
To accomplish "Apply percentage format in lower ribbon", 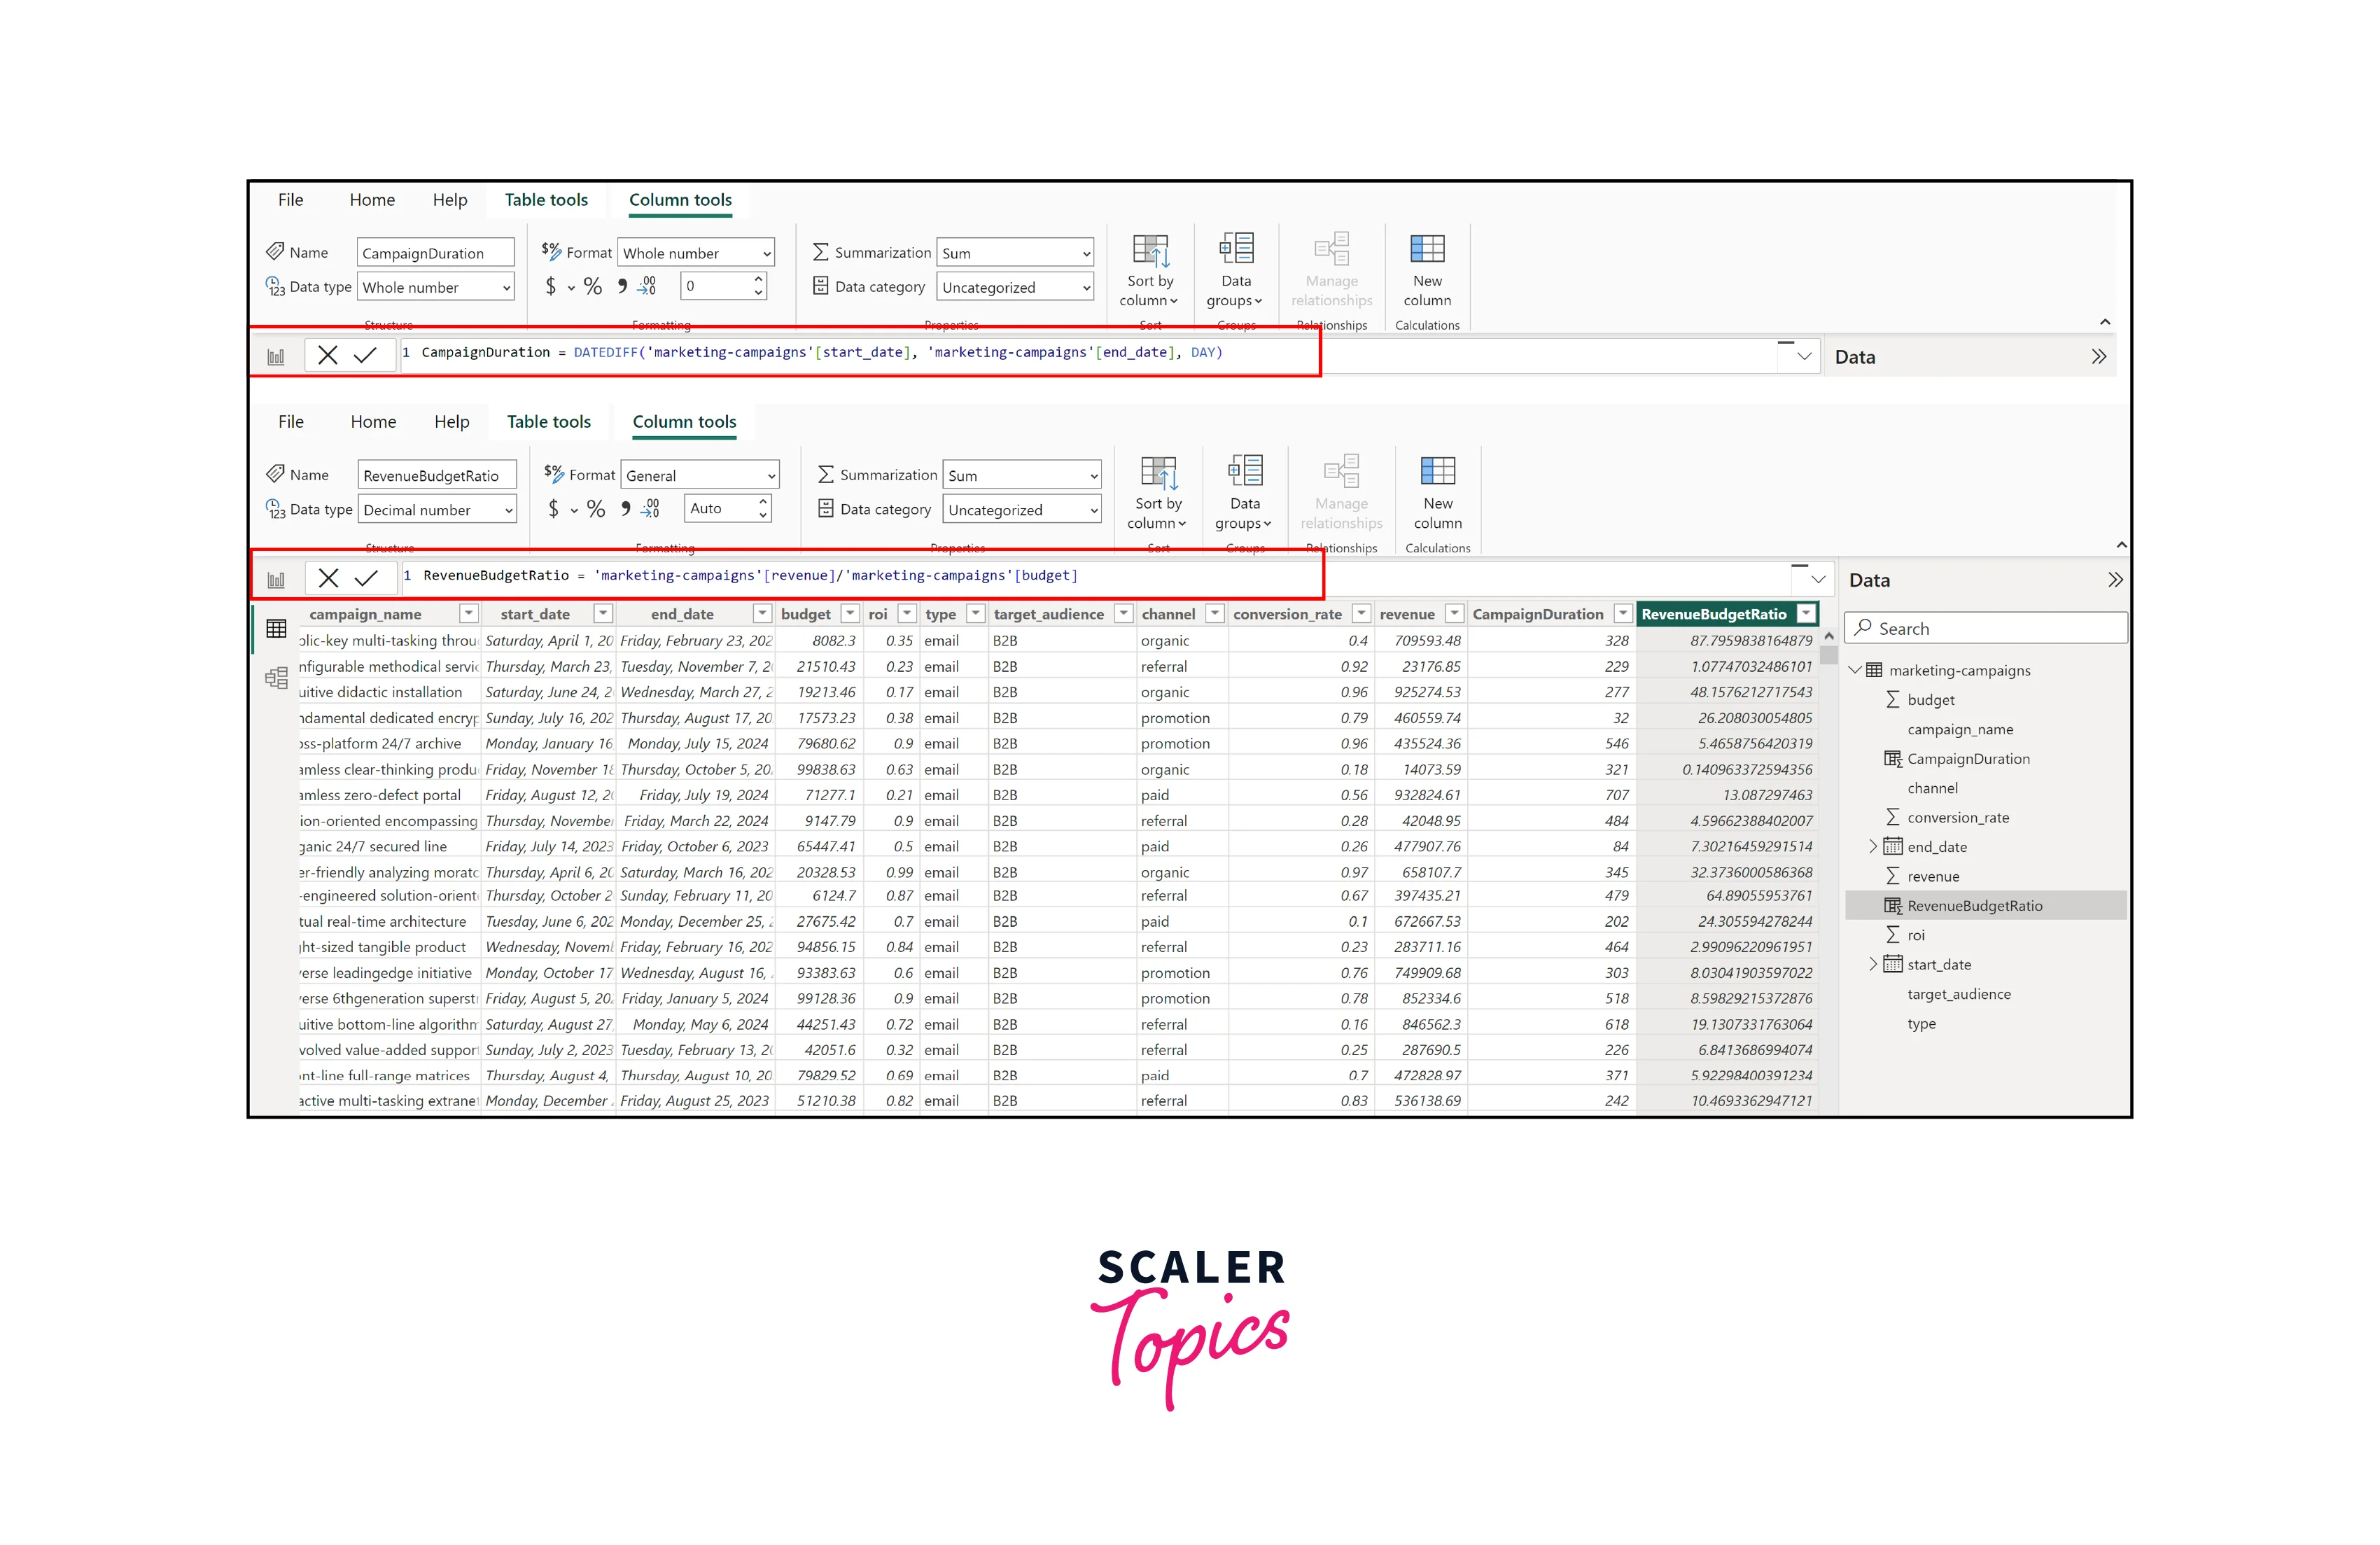I will 596,510.
